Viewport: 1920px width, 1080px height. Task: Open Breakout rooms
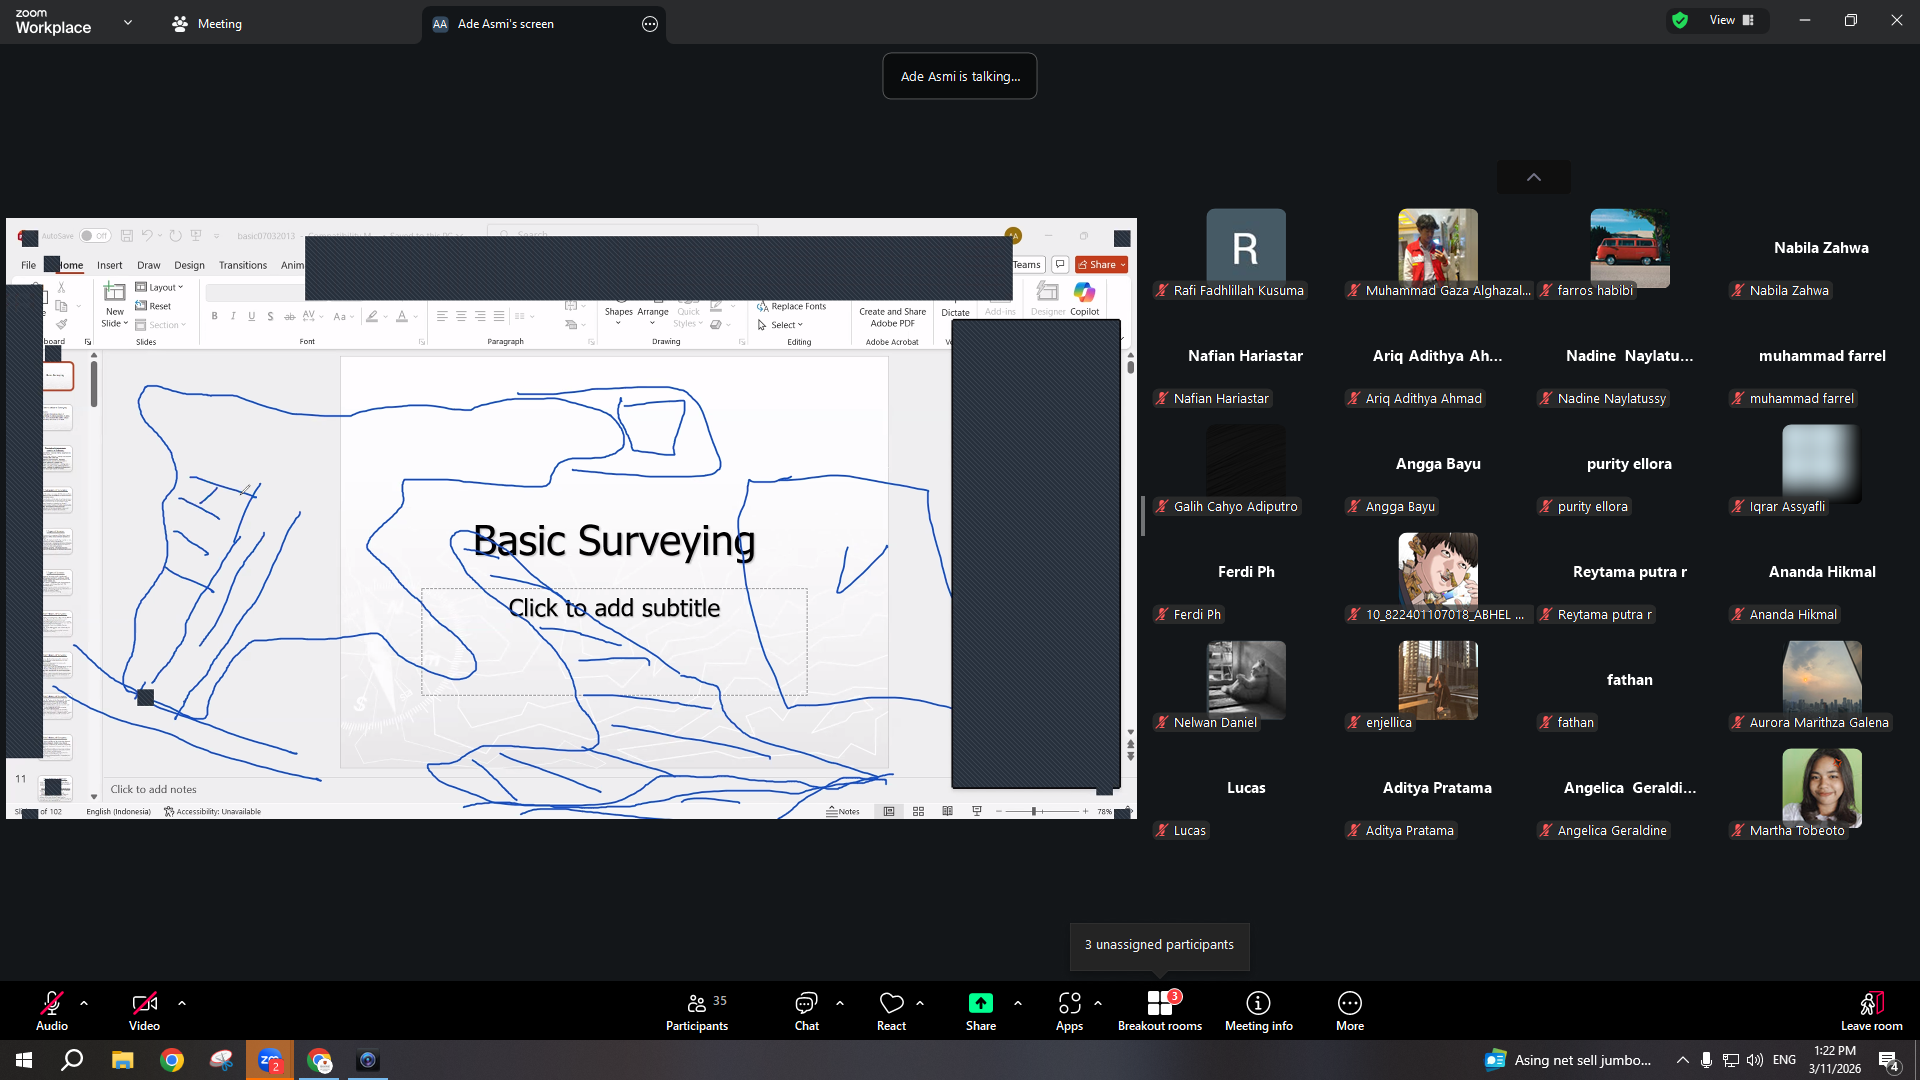coord(1160,1011)
